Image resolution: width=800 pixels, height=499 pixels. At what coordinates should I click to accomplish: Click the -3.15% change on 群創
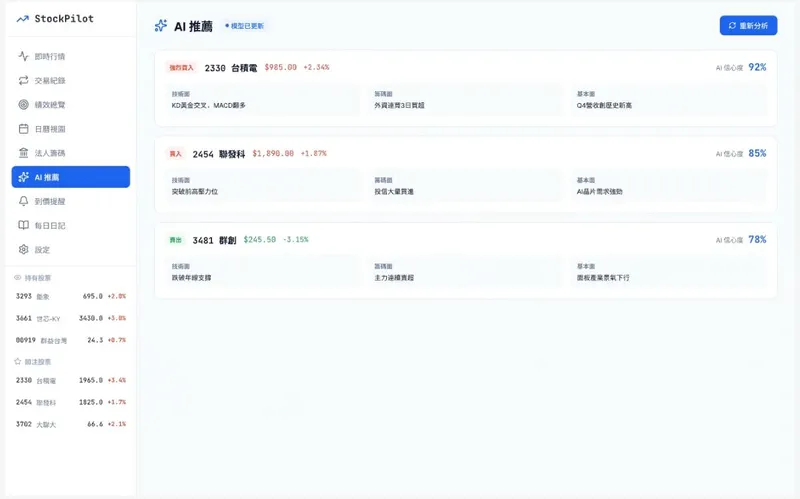click(x=296, y=240)
